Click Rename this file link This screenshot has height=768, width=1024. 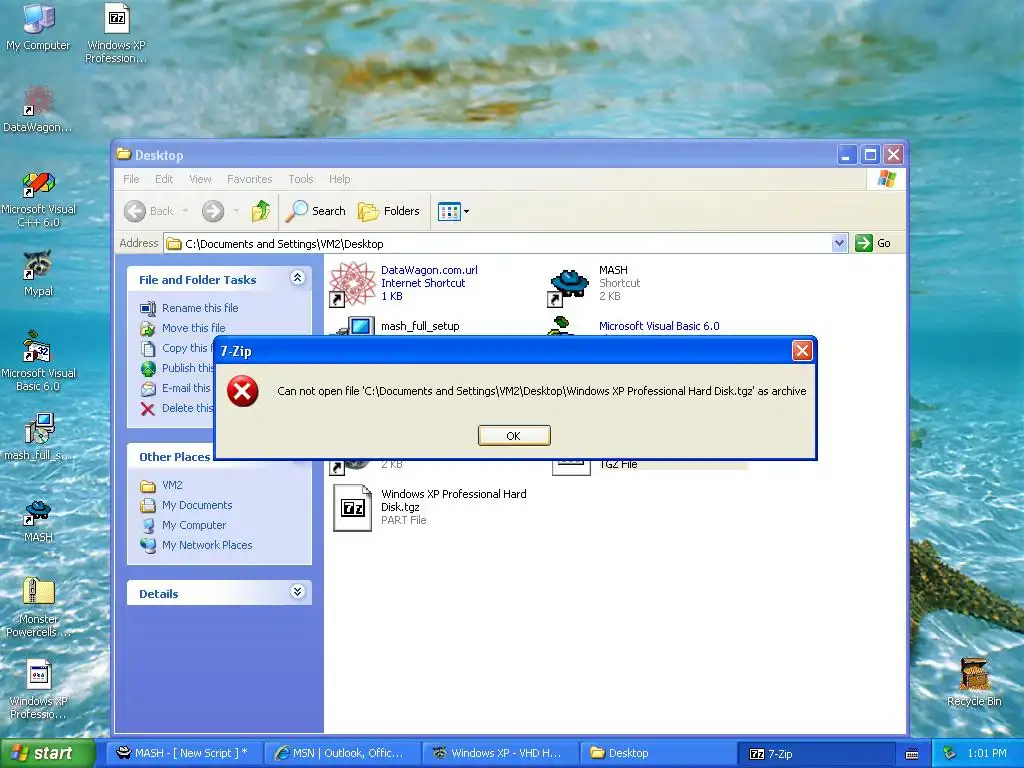click(200, 308)
